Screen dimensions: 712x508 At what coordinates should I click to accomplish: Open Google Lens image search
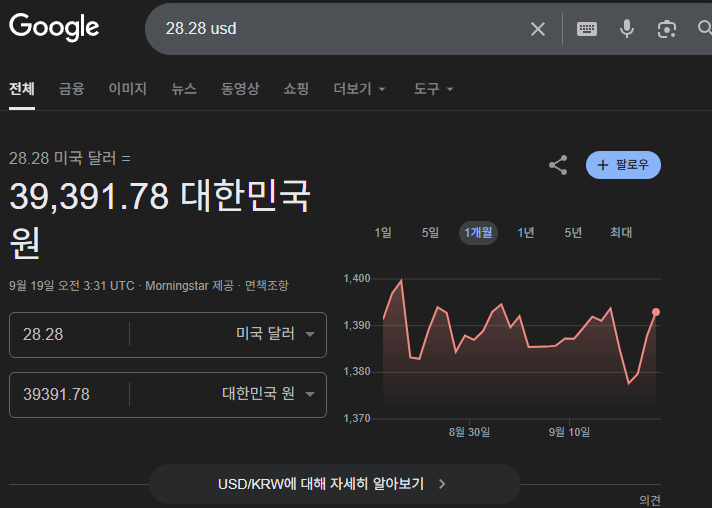[x=667, y=29]
